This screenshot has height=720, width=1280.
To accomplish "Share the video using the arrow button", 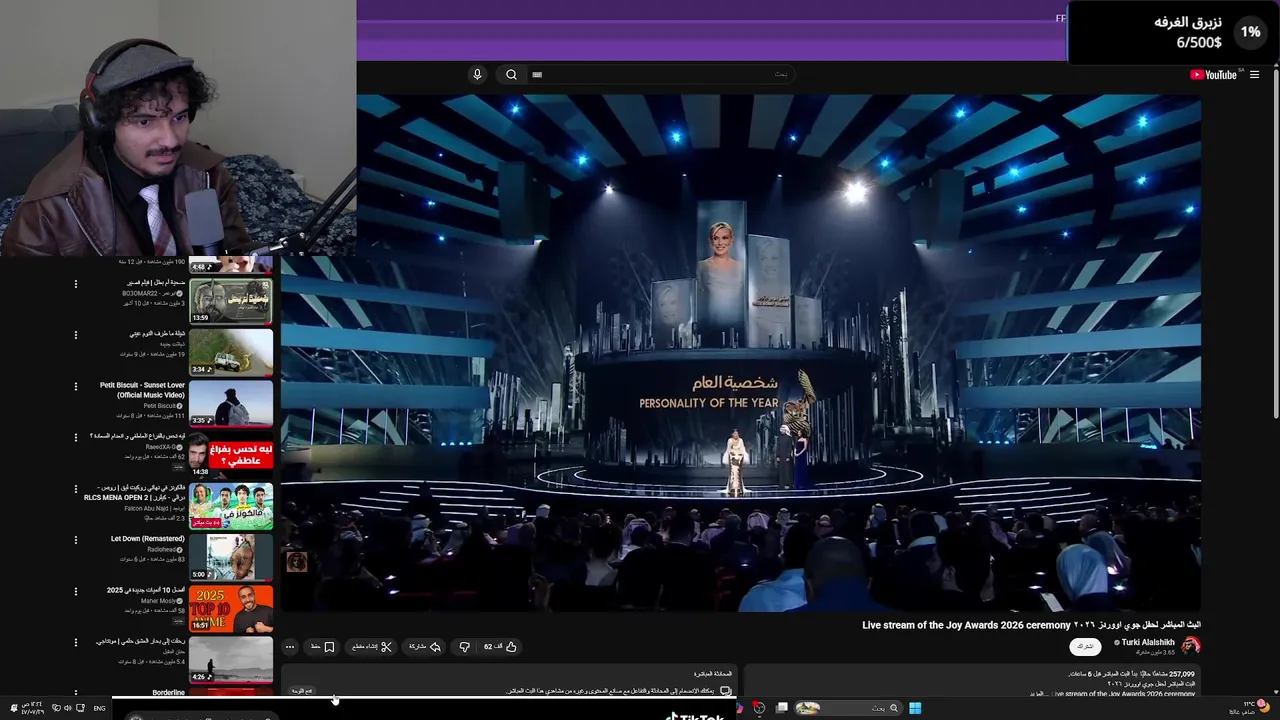I will click(425, 647).
